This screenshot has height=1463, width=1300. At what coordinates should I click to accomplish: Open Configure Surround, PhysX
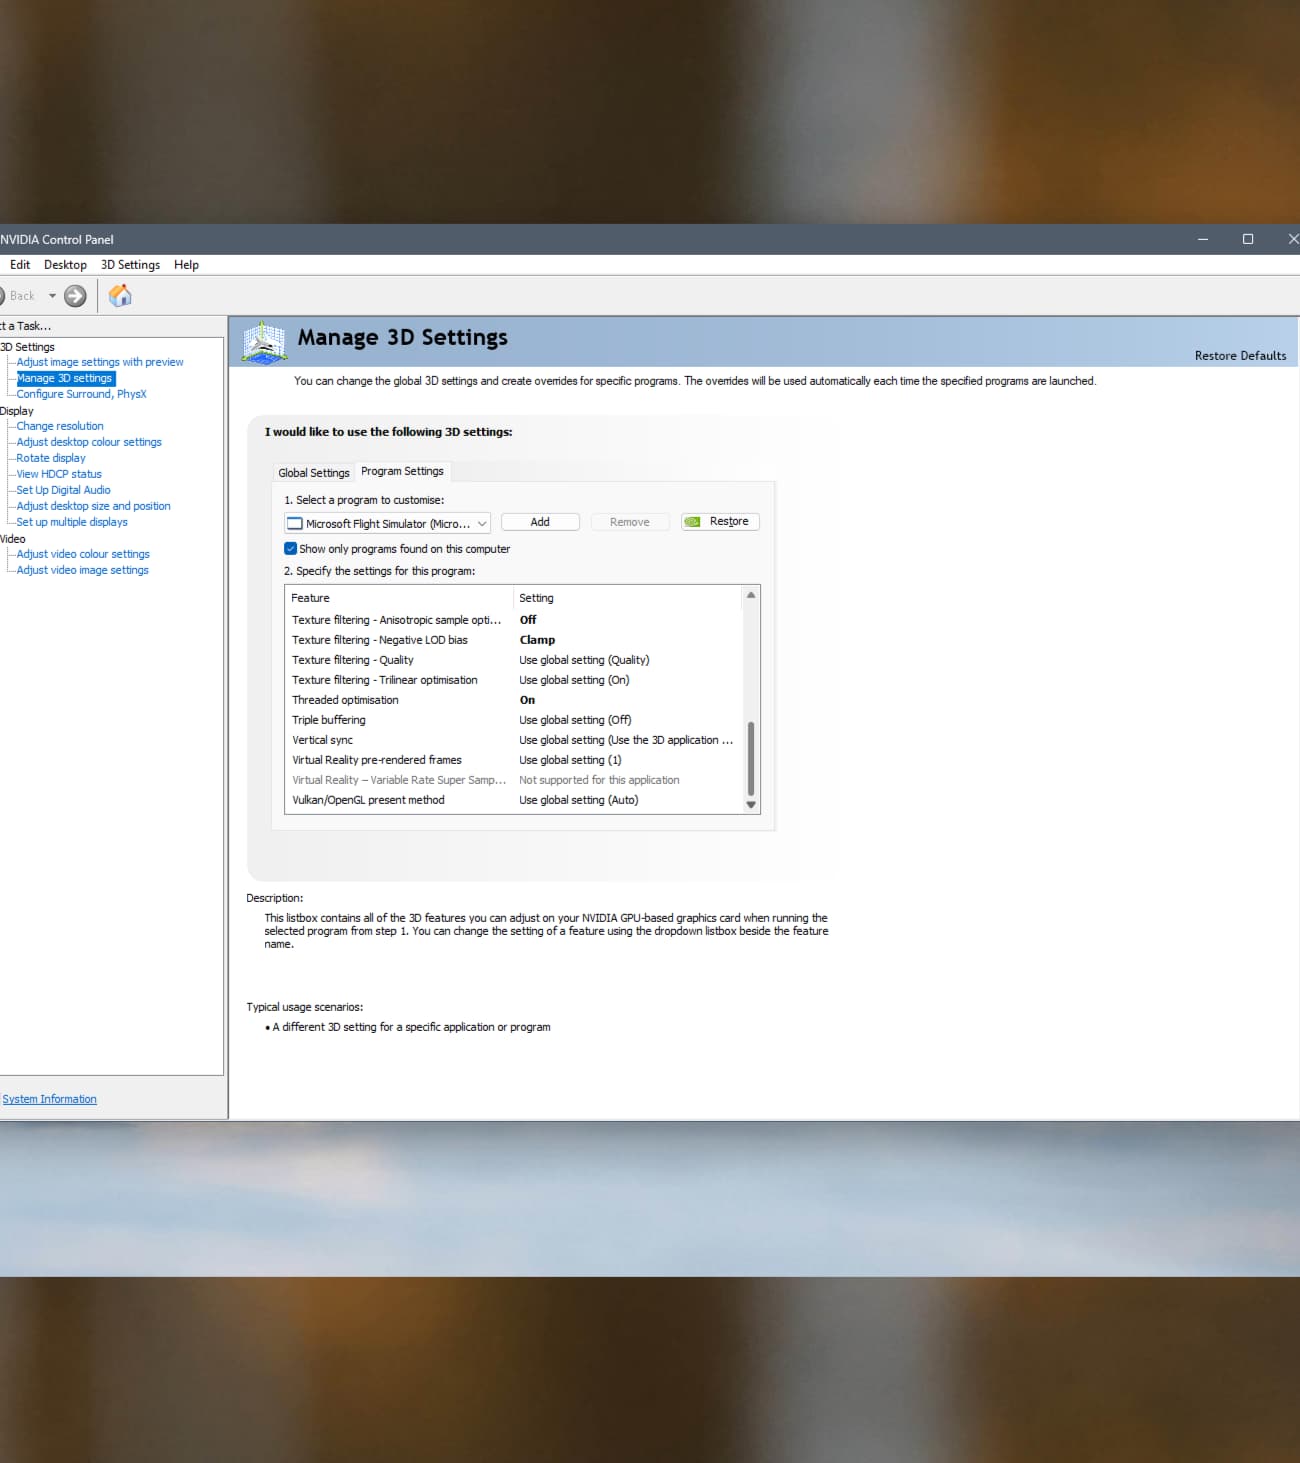click(81, 394)
